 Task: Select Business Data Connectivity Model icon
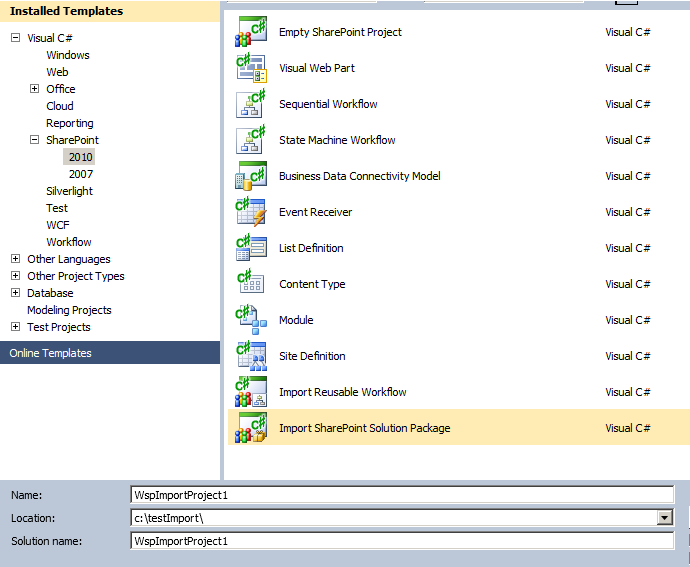point(250,176)
